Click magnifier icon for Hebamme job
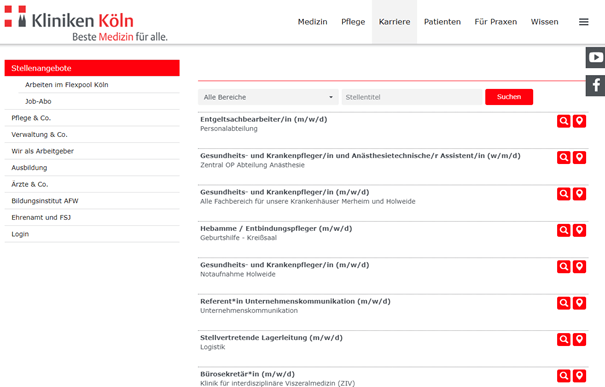The image size is (605, 387). tap(564, 230)
